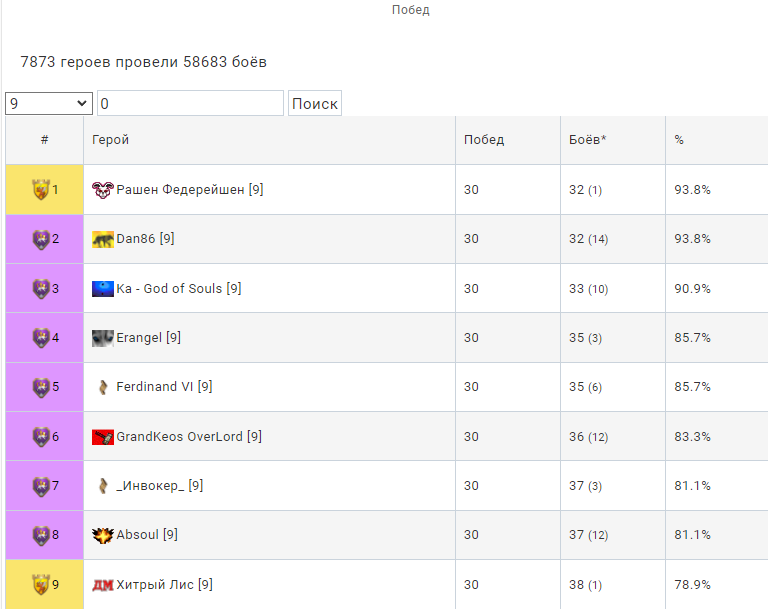Click the % column header

click(678, 140)
